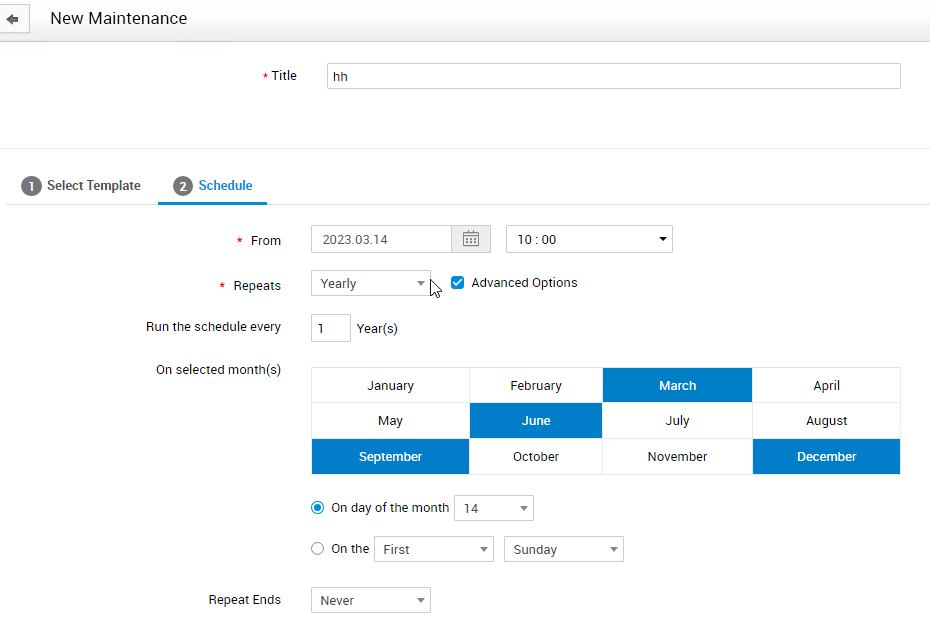Deselect the March month button
Image resolution: width=930 pixels, height=637 pixels.
677,386
